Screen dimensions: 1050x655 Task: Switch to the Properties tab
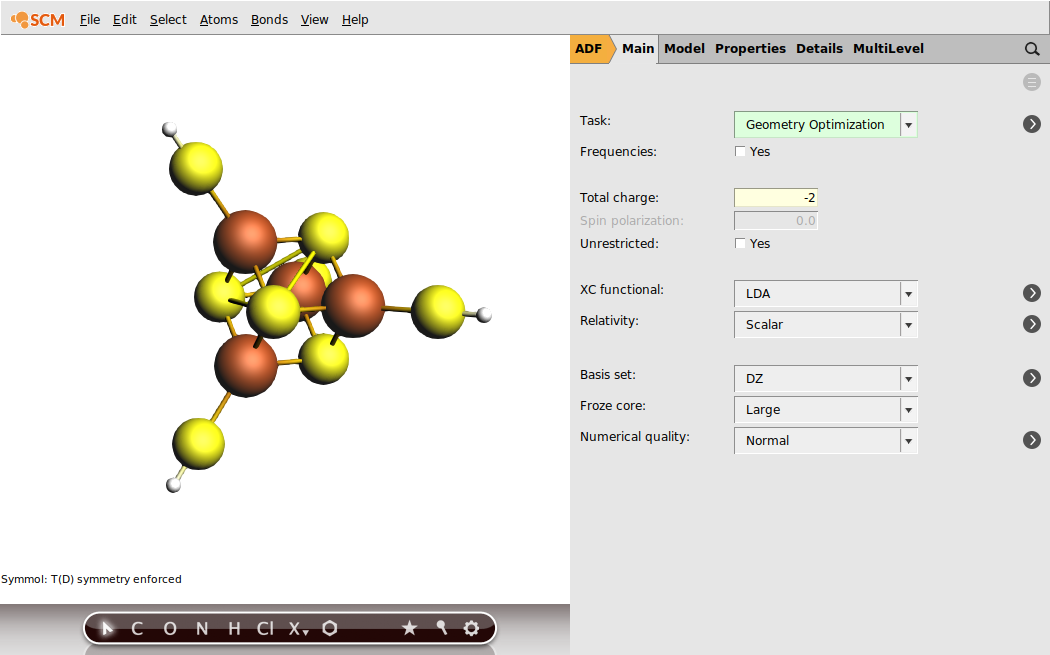click(x=750, y=48)
